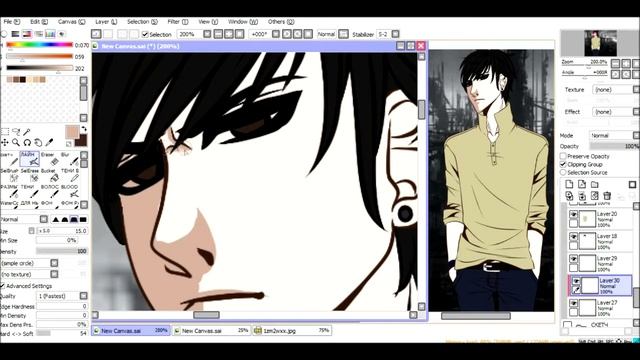
Task: Click the New Layer Set folder icon
Action: [x=595, y=184]
